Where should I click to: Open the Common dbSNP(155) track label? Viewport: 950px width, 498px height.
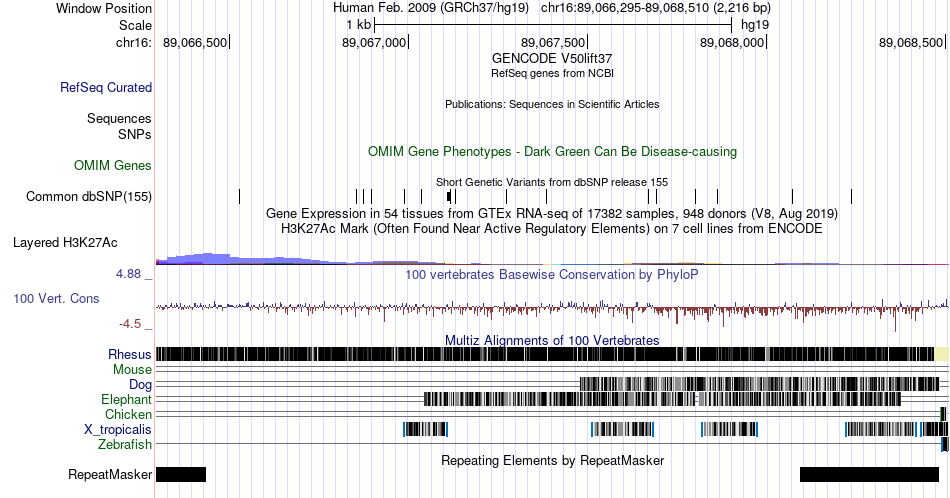tap(89, 196)
